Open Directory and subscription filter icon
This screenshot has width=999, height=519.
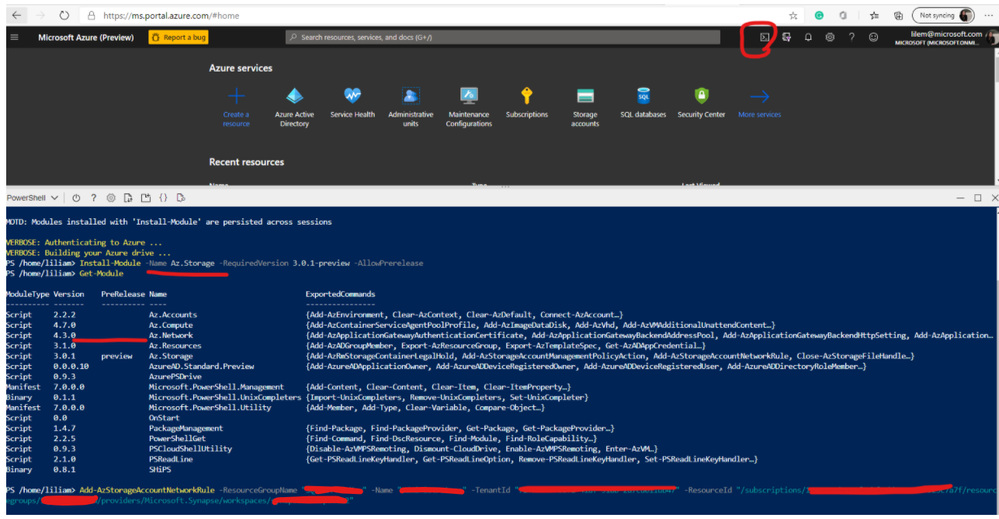click(786, 38)
